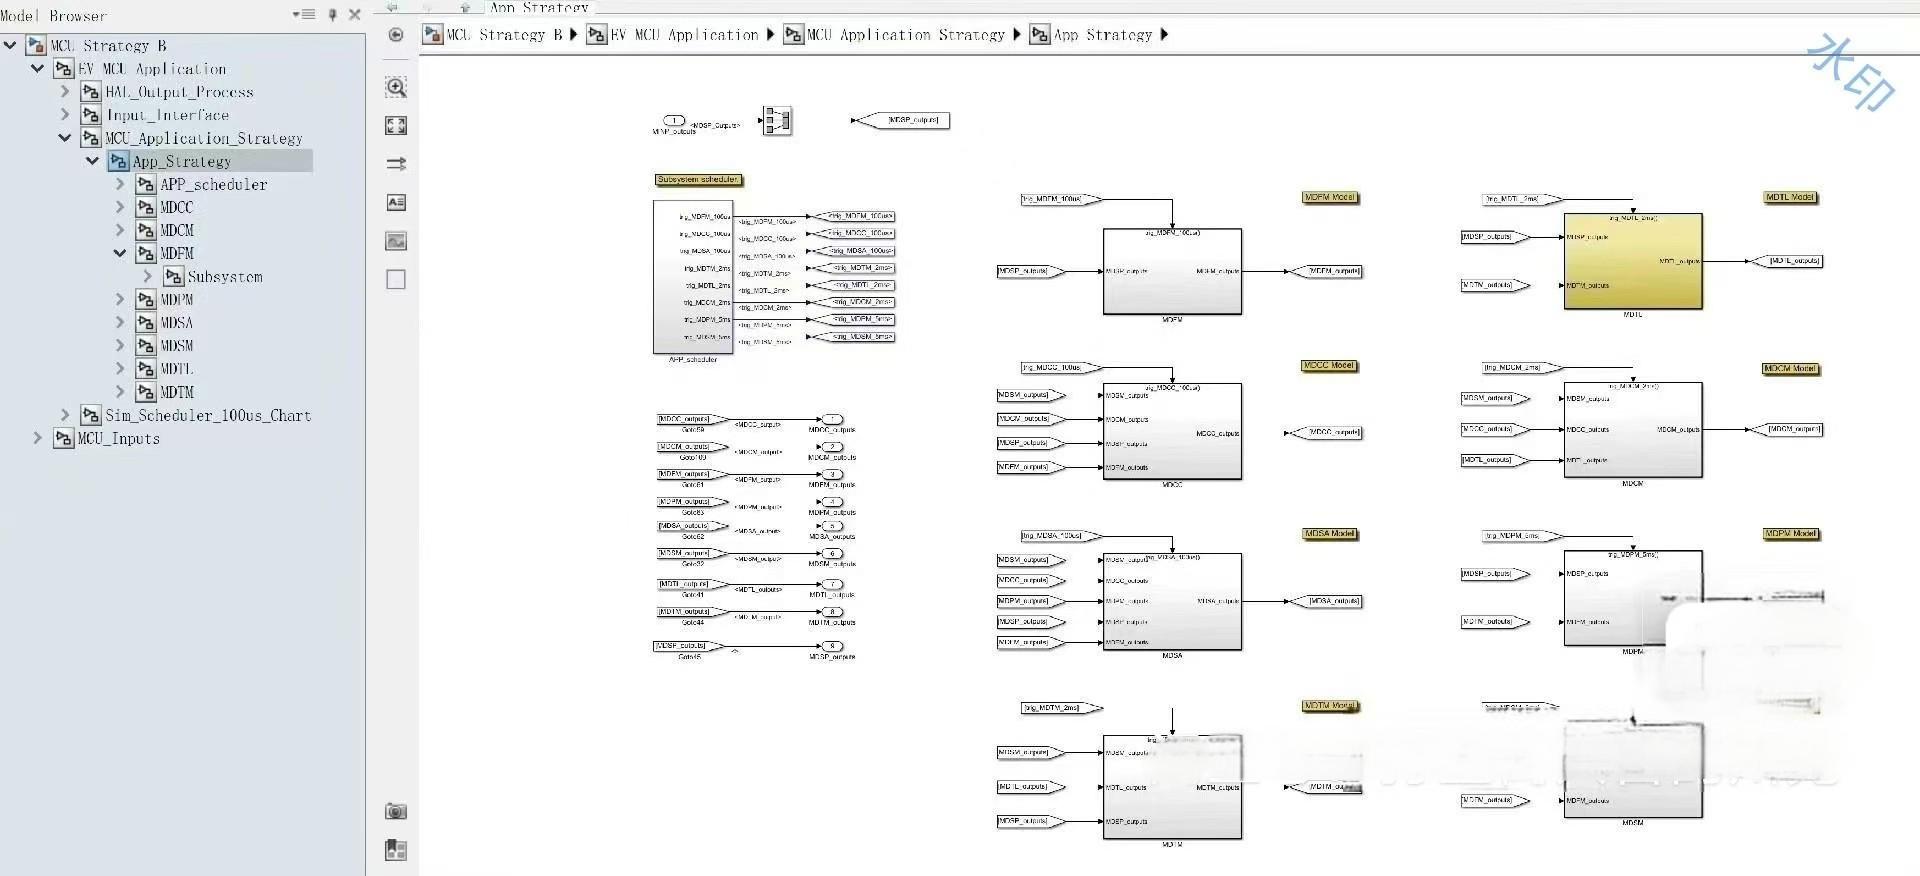Viewport: 1920px width, 876px height.
Task: Click the camera screenshot icon
Action: click(396, 811)
